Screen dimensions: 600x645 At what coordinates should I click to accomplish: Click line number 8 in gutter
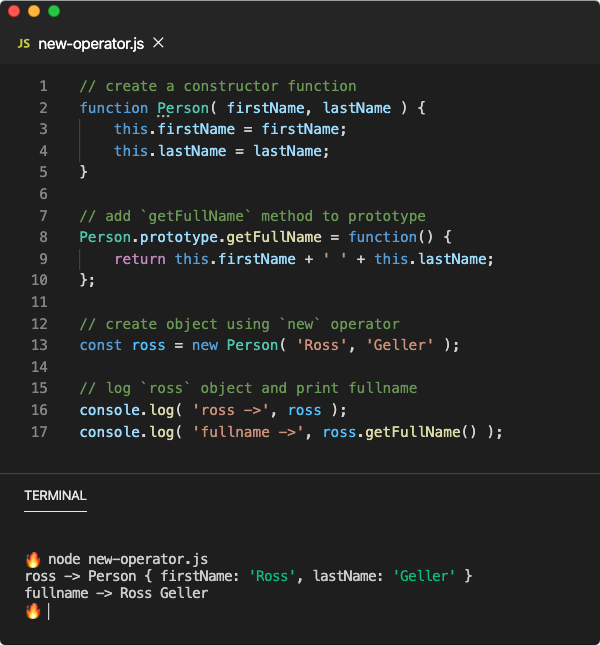pos(43,237)
